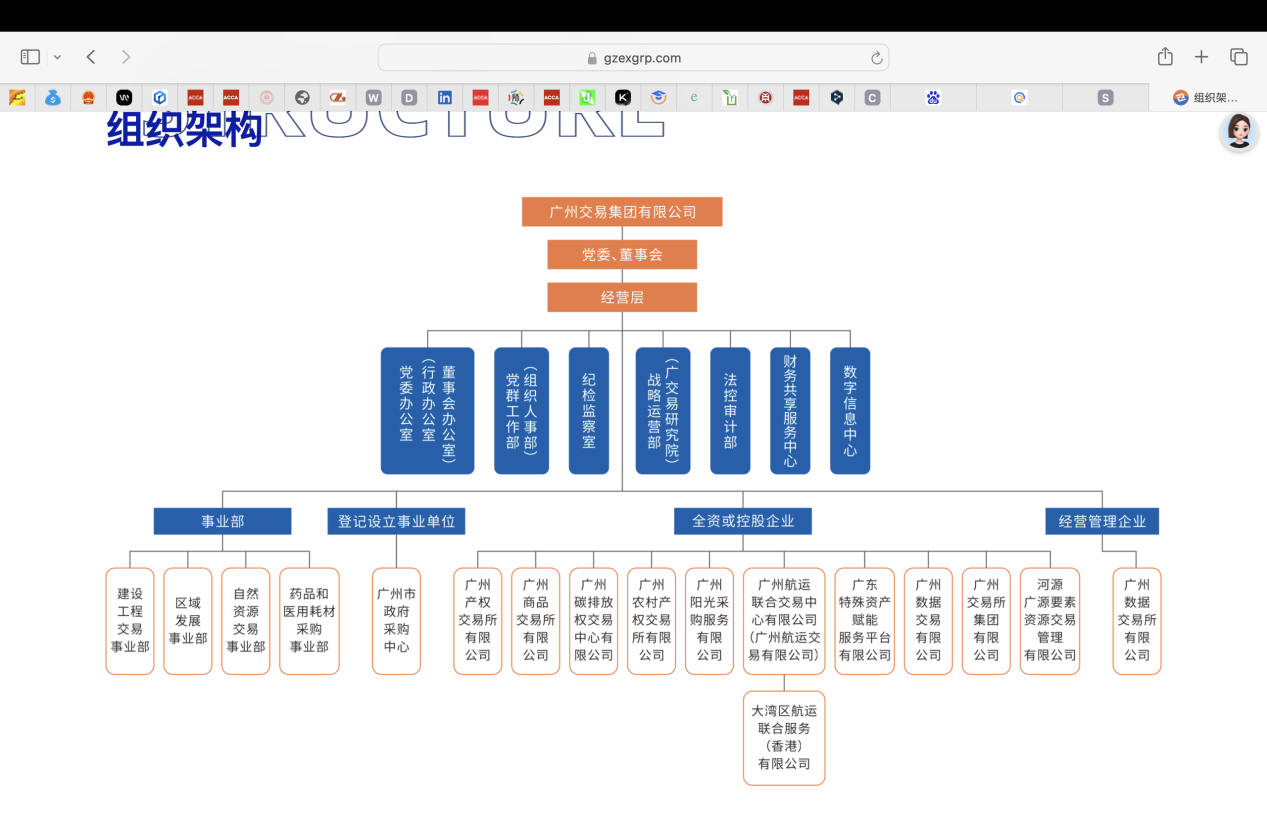Screen dimensions: 1267x824
Task: Open the Baidu paw favicon tab
Action: pyautogui.click(x=933, y=97)
